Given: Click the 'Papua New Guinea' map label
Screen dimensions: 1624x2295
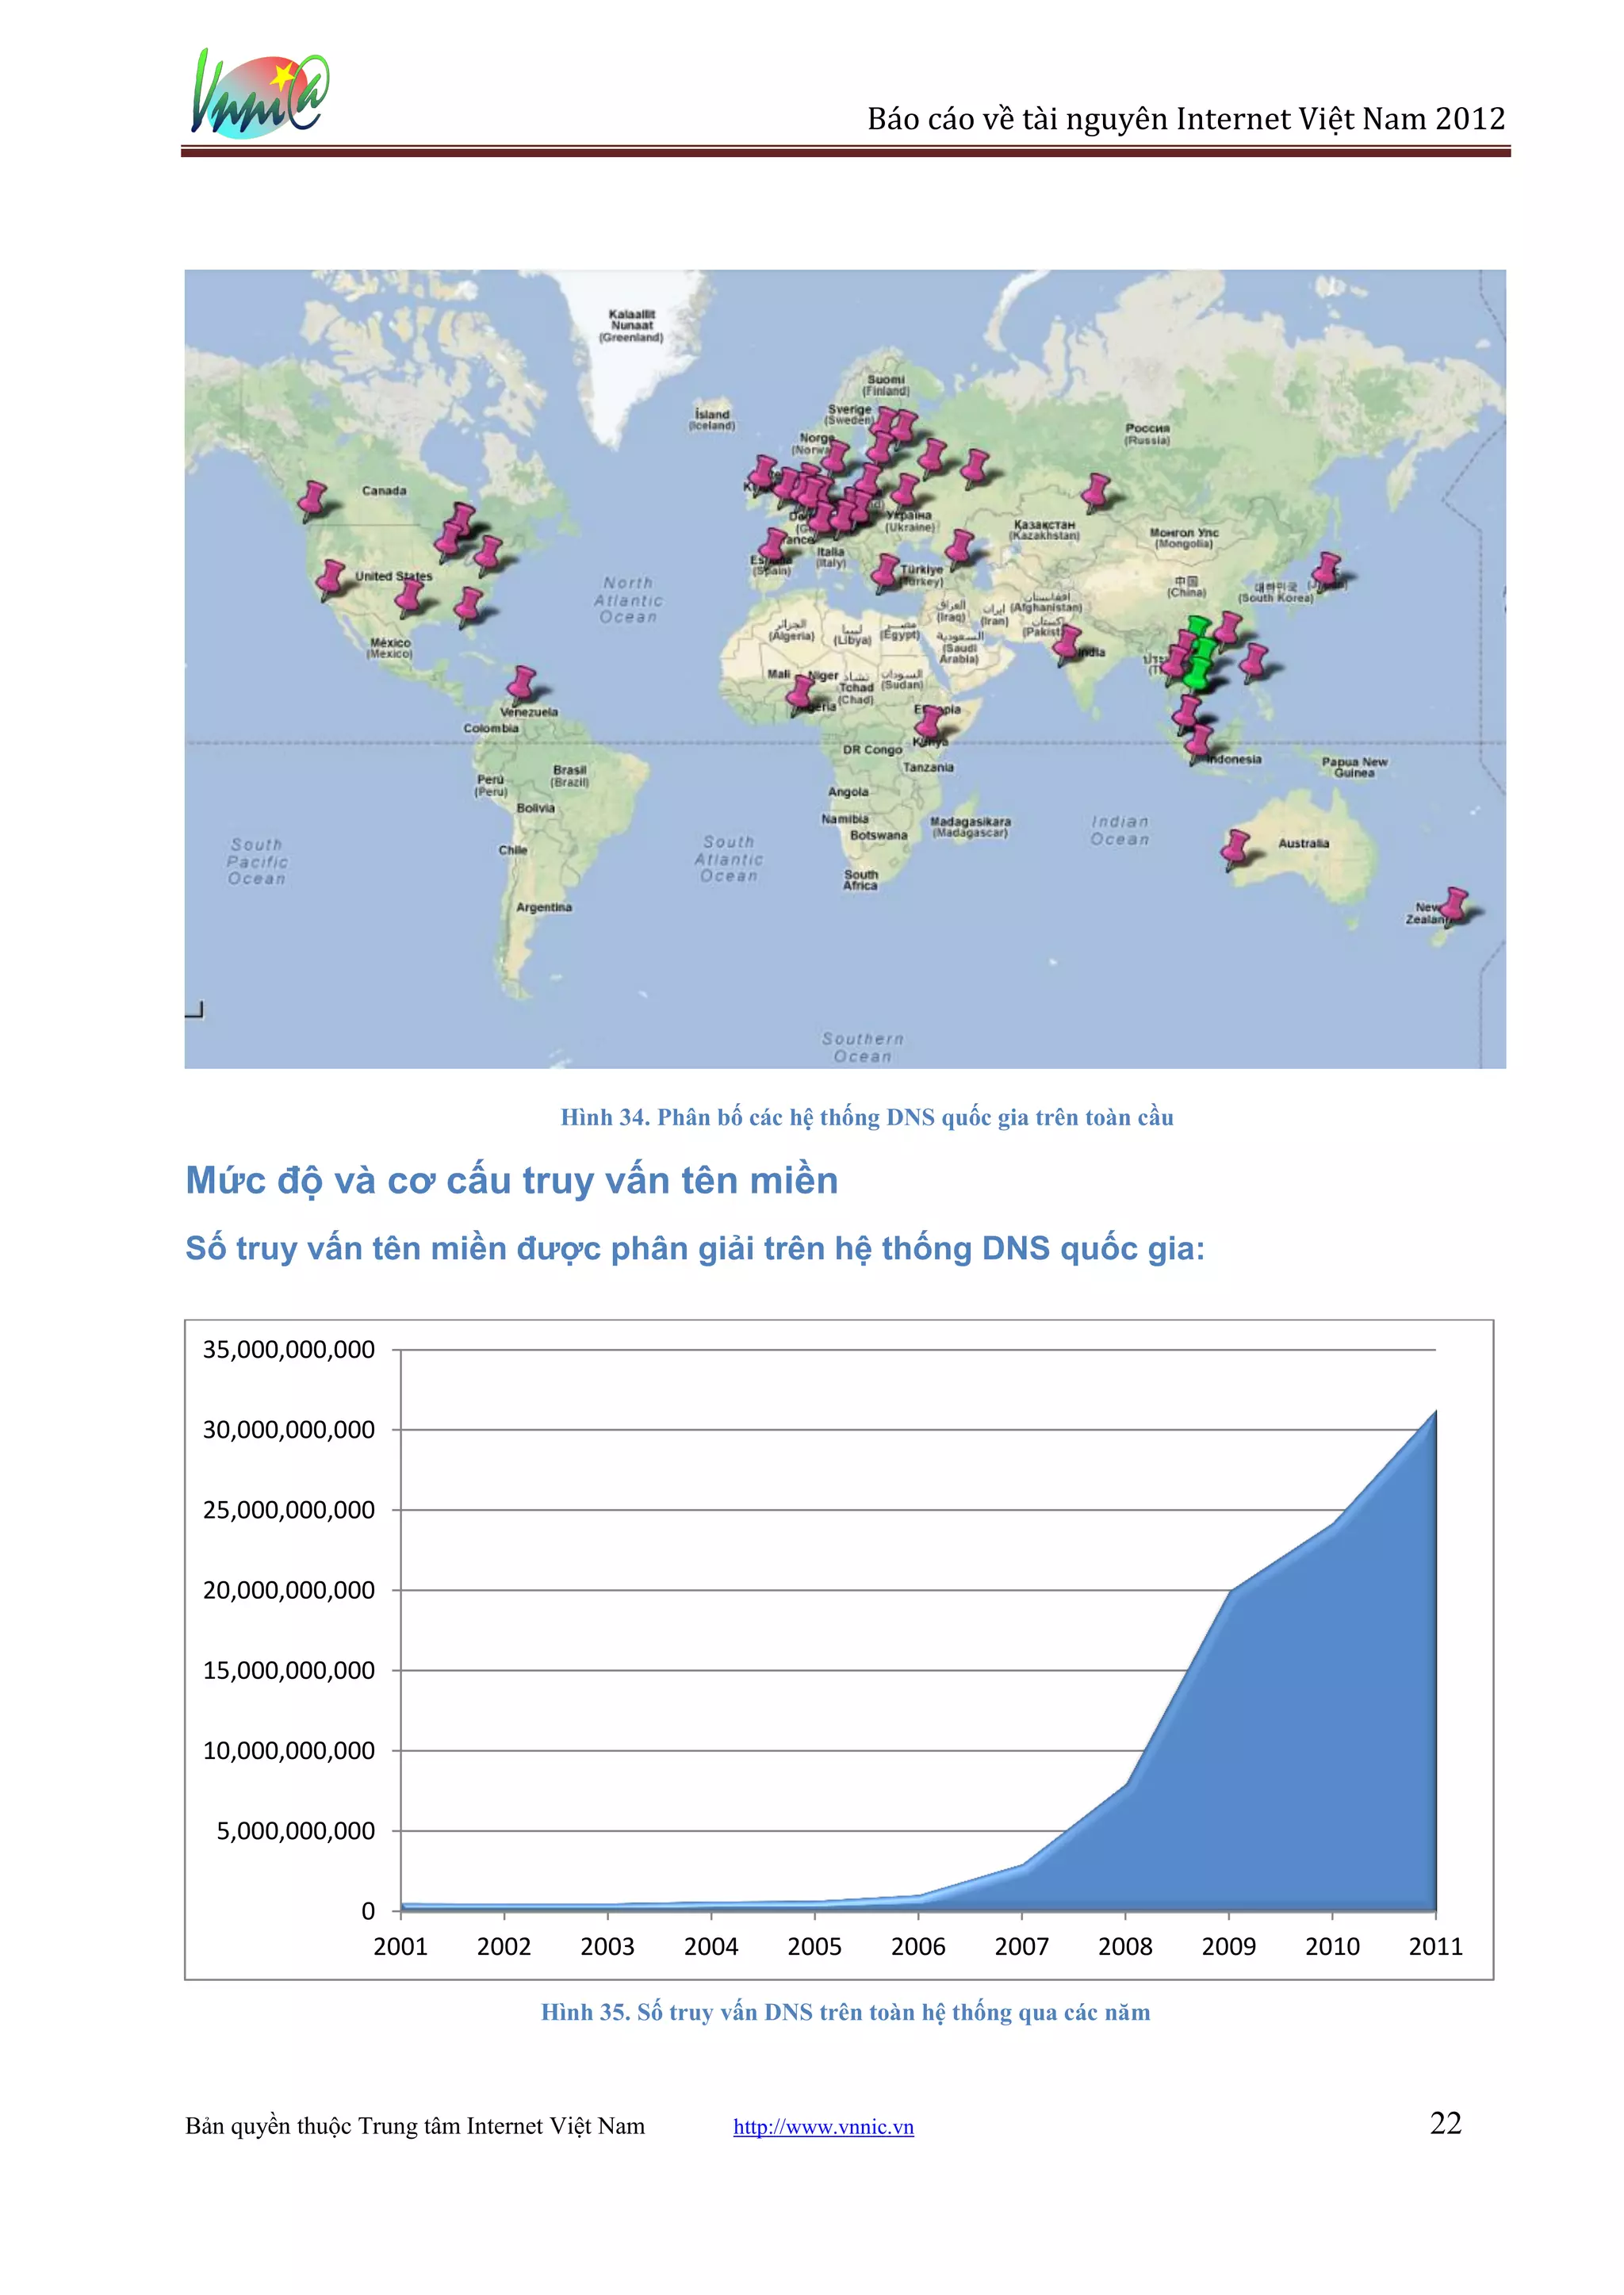Looking at the screenshot, I should [x=1354, y=767].
